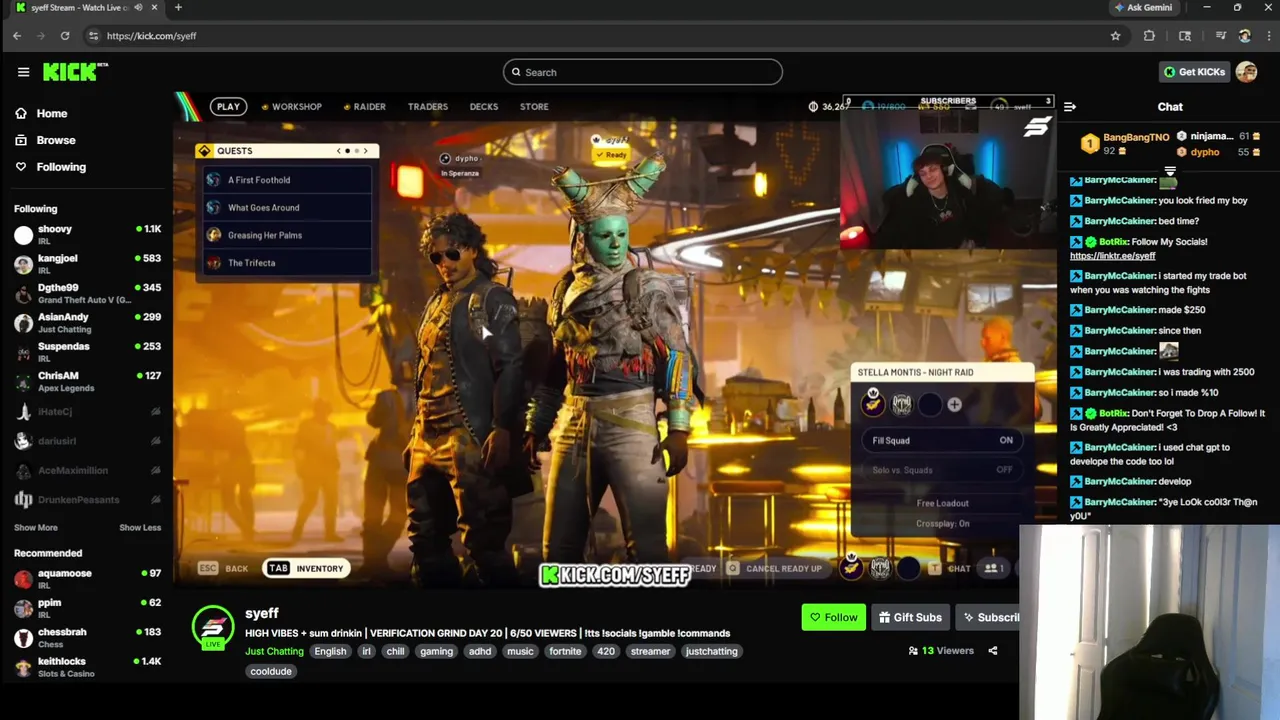Collapse chat with arrow icon
1280x720 pixels.
click(1070, 107)
